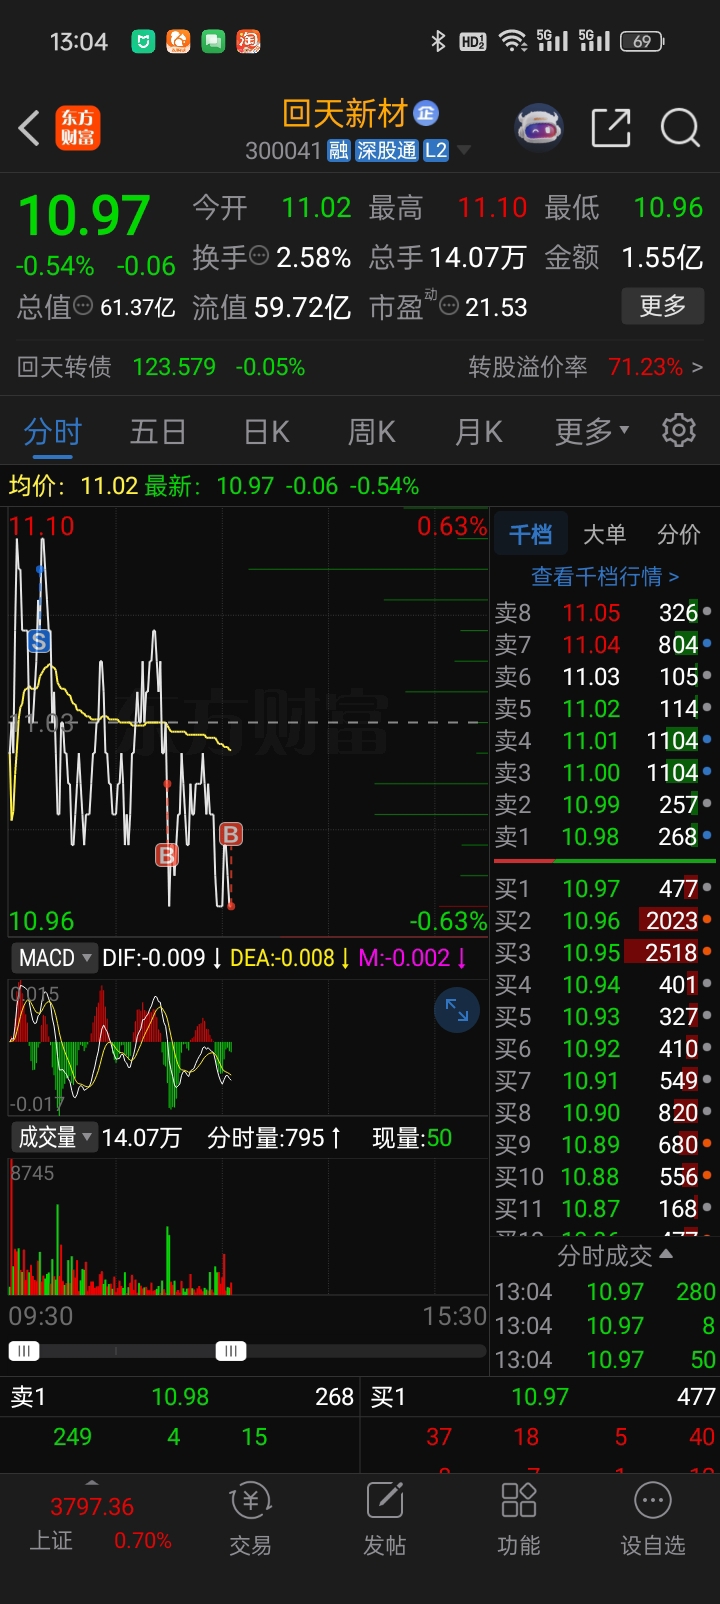
Task: Open 回天转债 bond quote
Action: [x=161, y=367]
